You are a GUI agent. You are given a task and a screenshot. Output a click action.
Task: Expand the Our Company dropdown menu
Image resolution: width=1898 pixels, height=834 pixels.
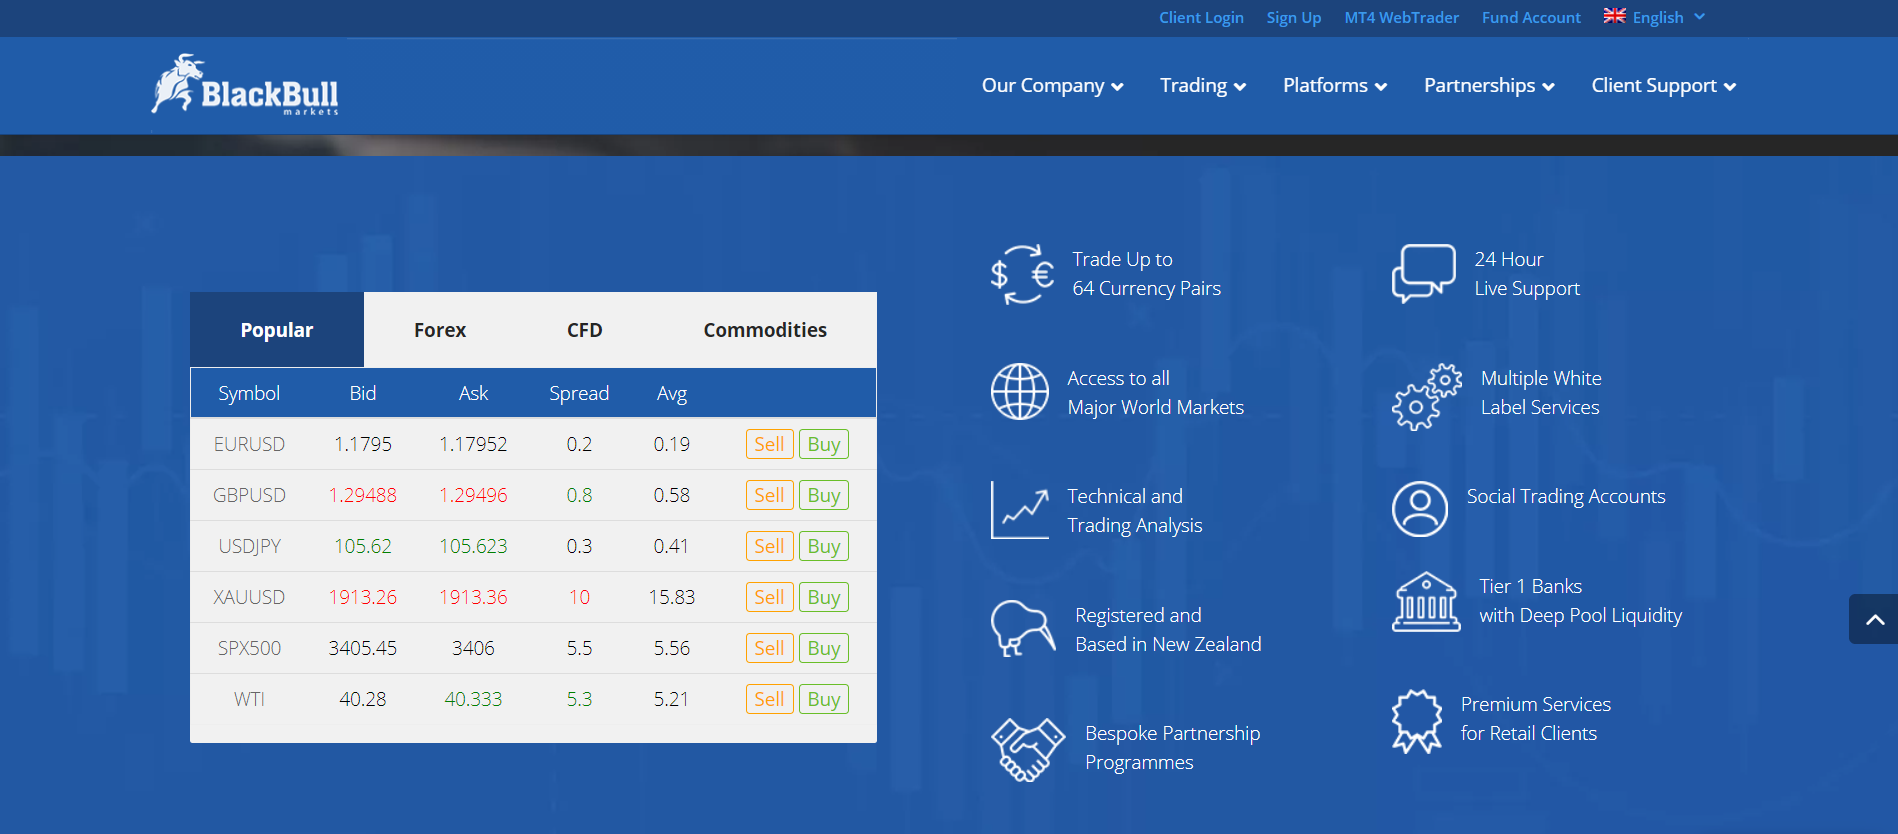tap(1052, 86)
